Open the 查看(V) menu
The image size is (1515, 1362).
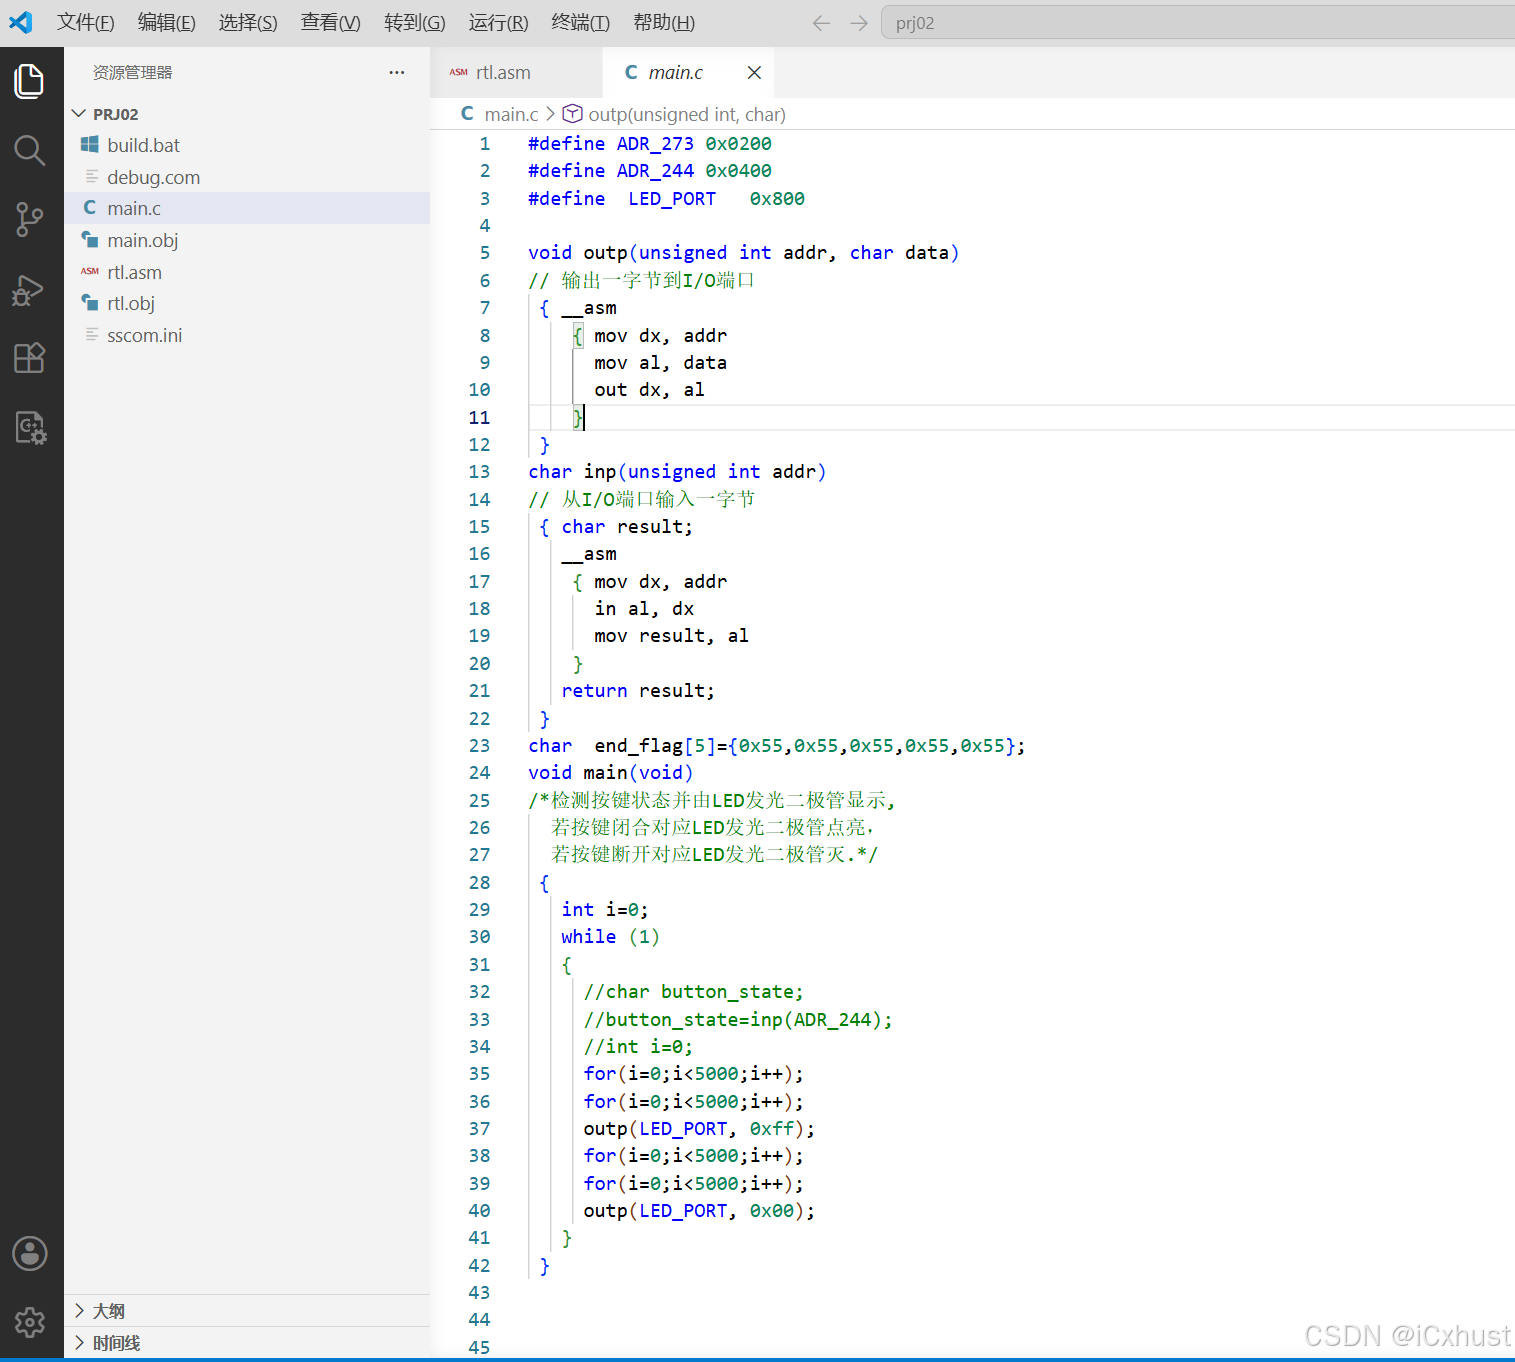(330, 22)
